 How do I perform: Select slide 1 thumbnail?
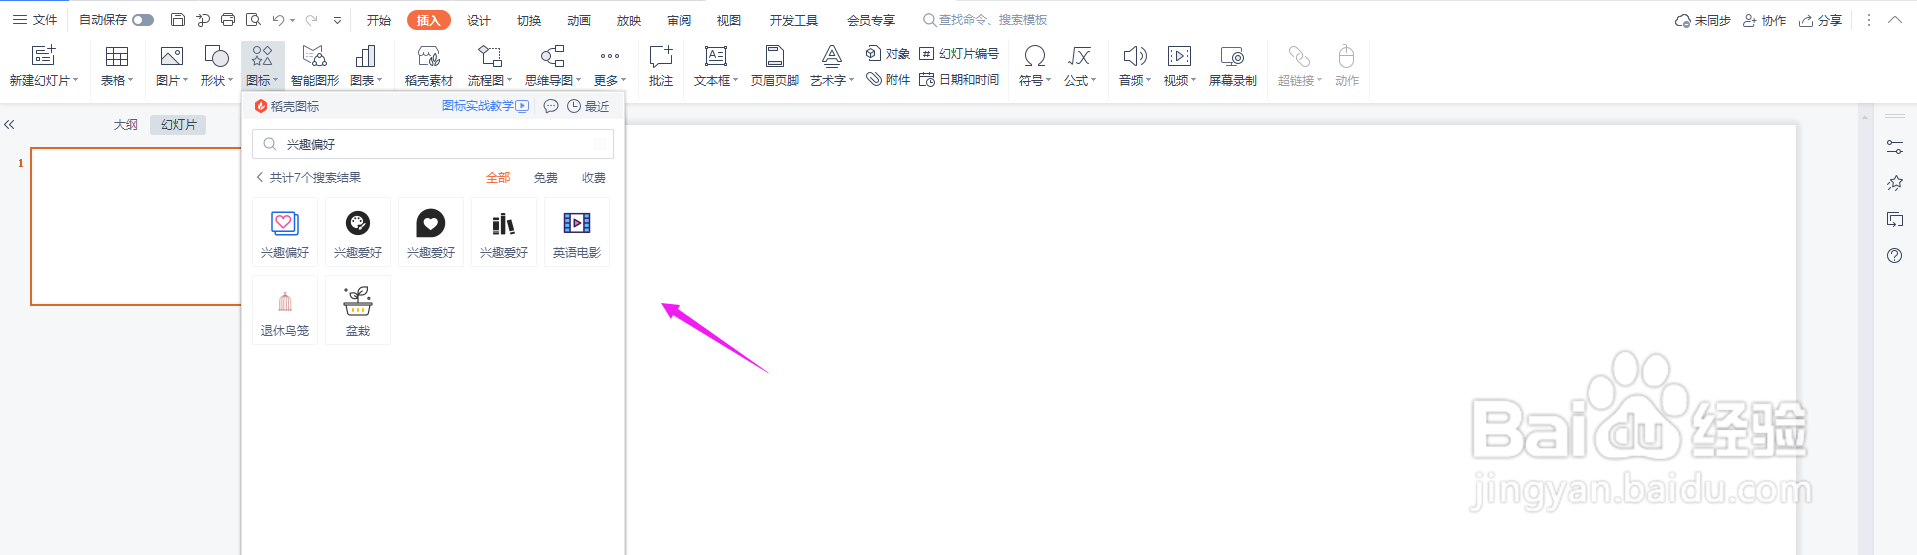click(x=136, y=226)
